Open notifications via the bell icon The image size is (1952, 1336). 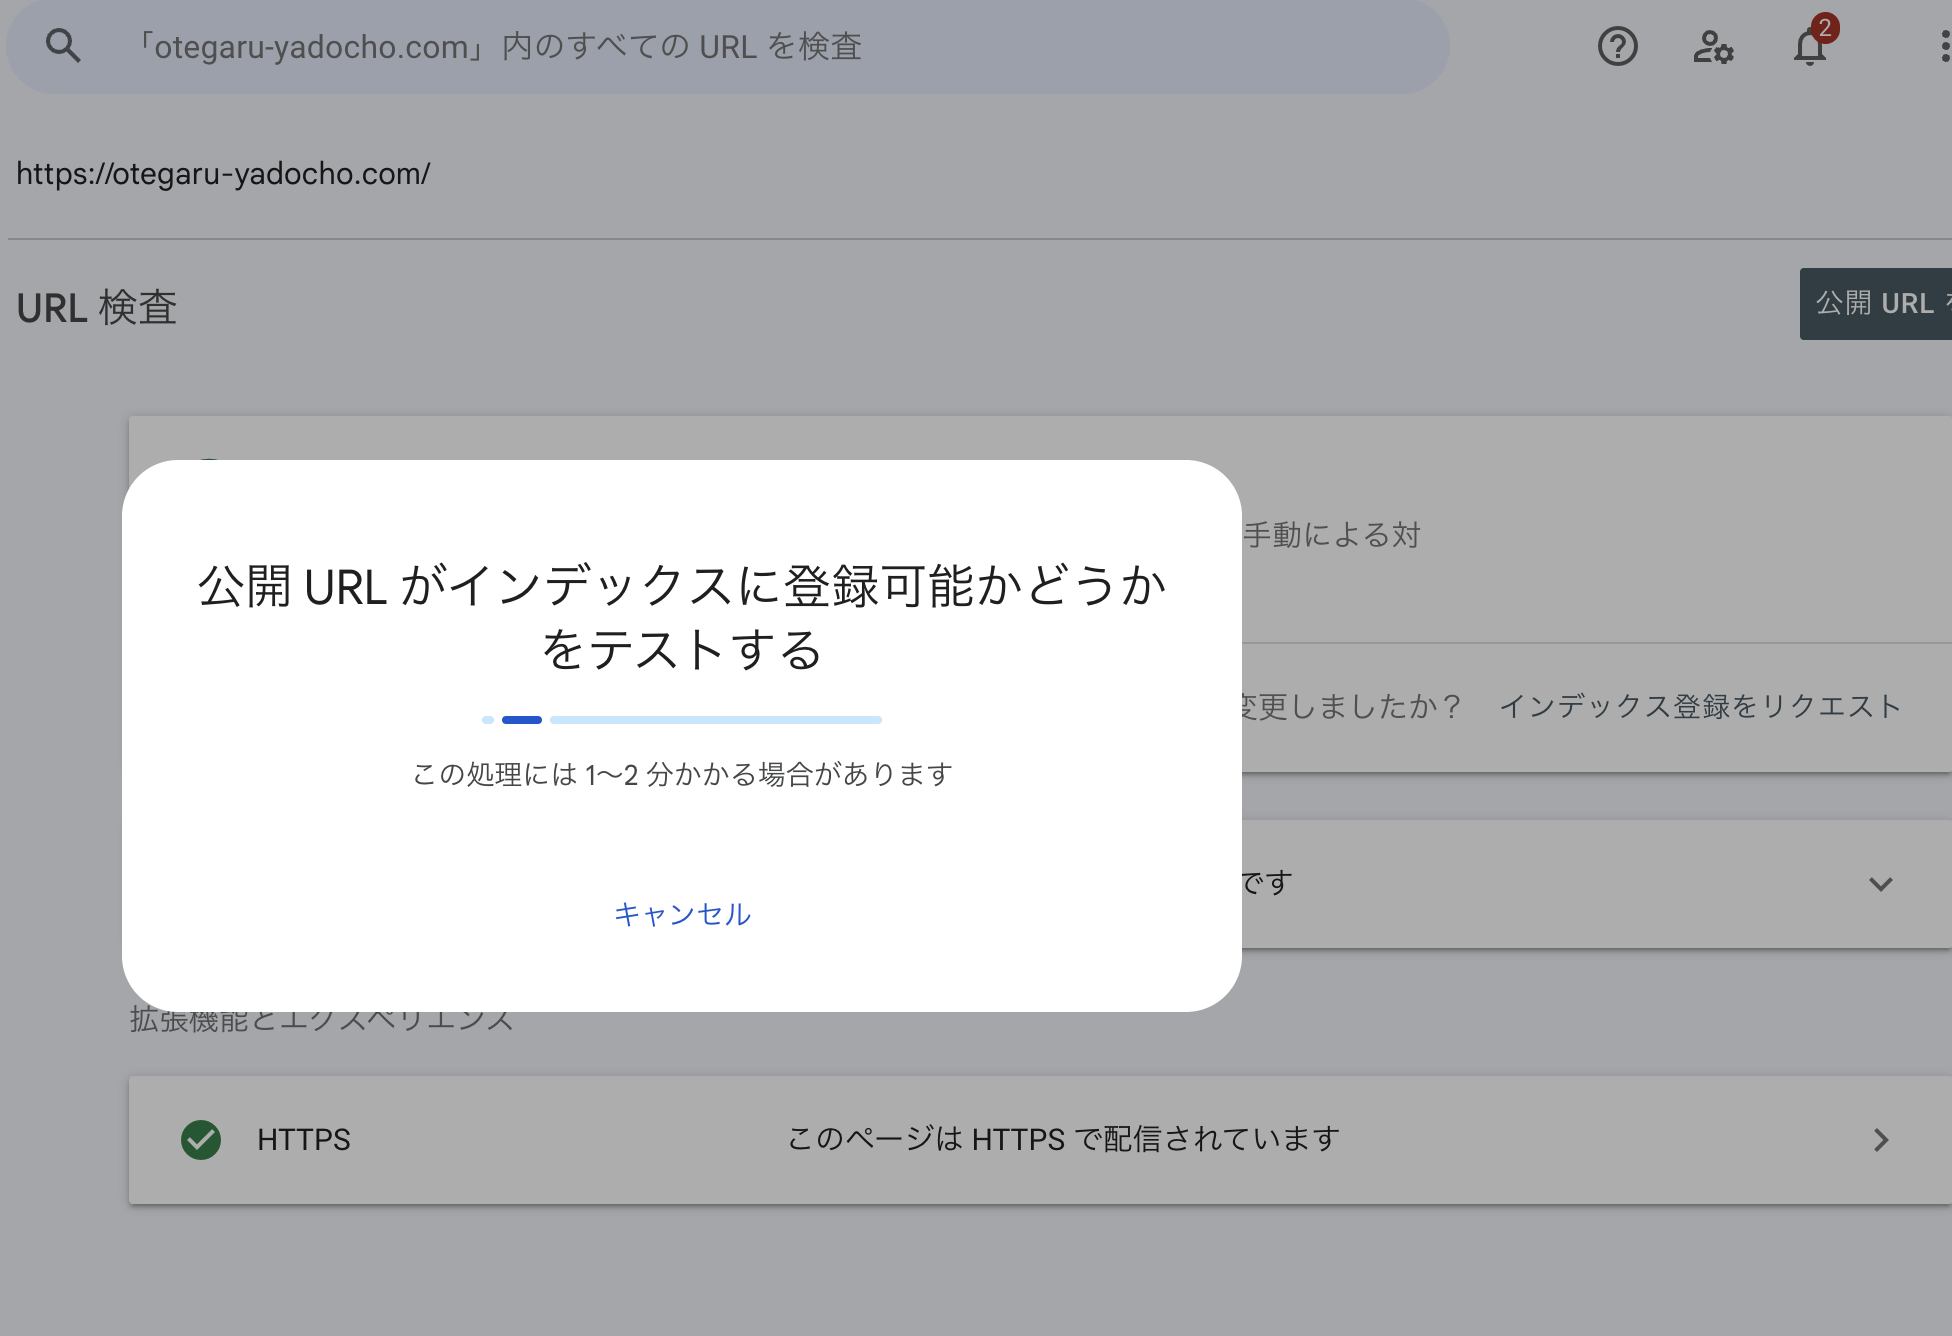(x=1809, y=50)
